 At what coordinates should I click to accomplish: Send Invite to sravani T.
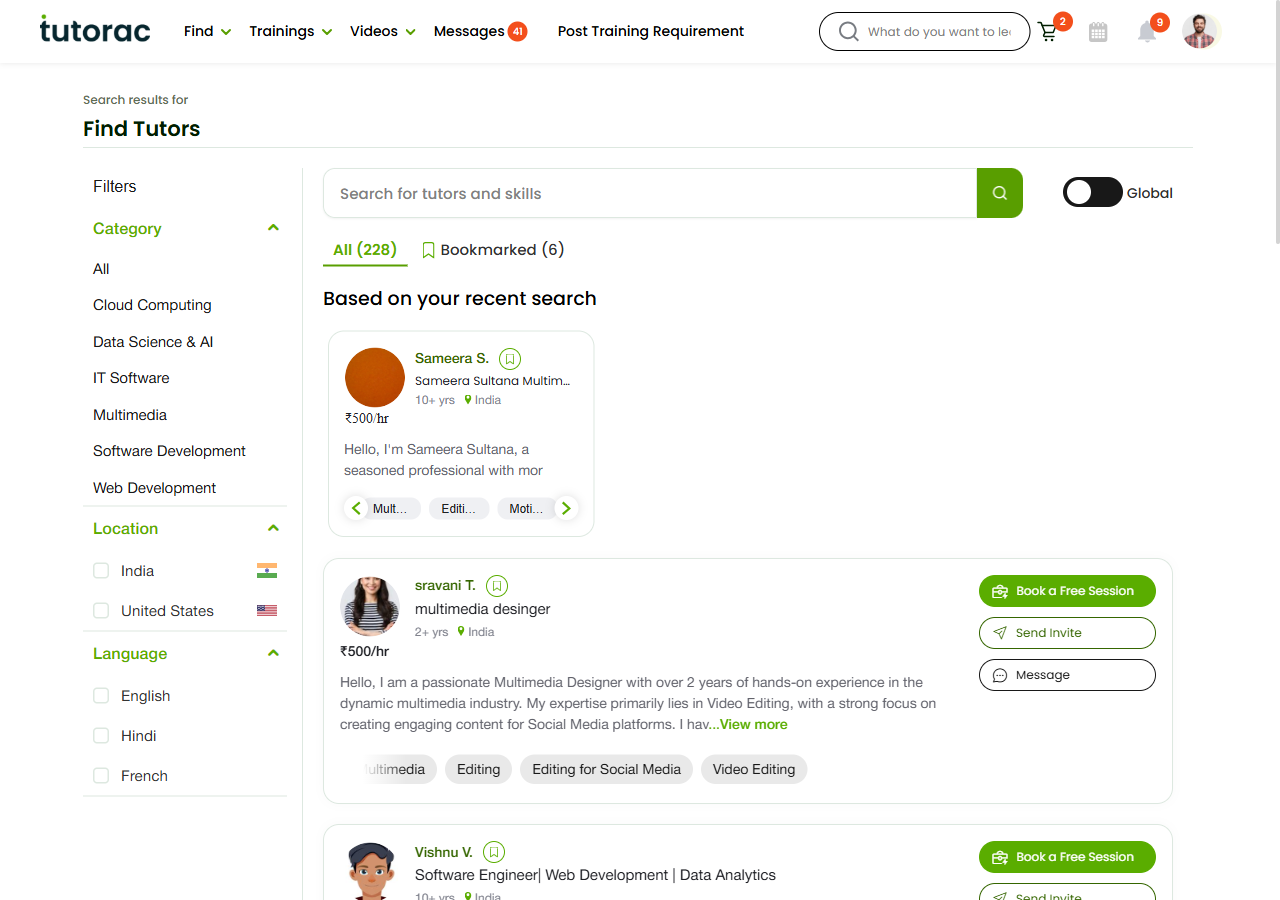pyautogui.click(x=1067, y=633)
